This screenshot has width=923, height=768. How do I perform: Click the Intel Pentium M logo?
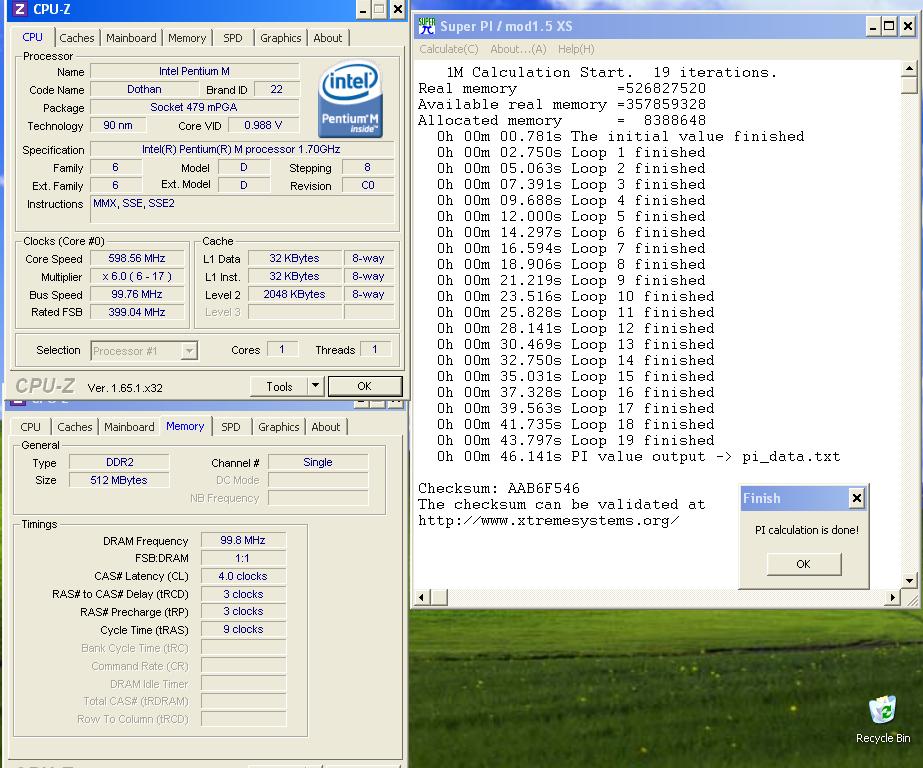click(351, 99)
